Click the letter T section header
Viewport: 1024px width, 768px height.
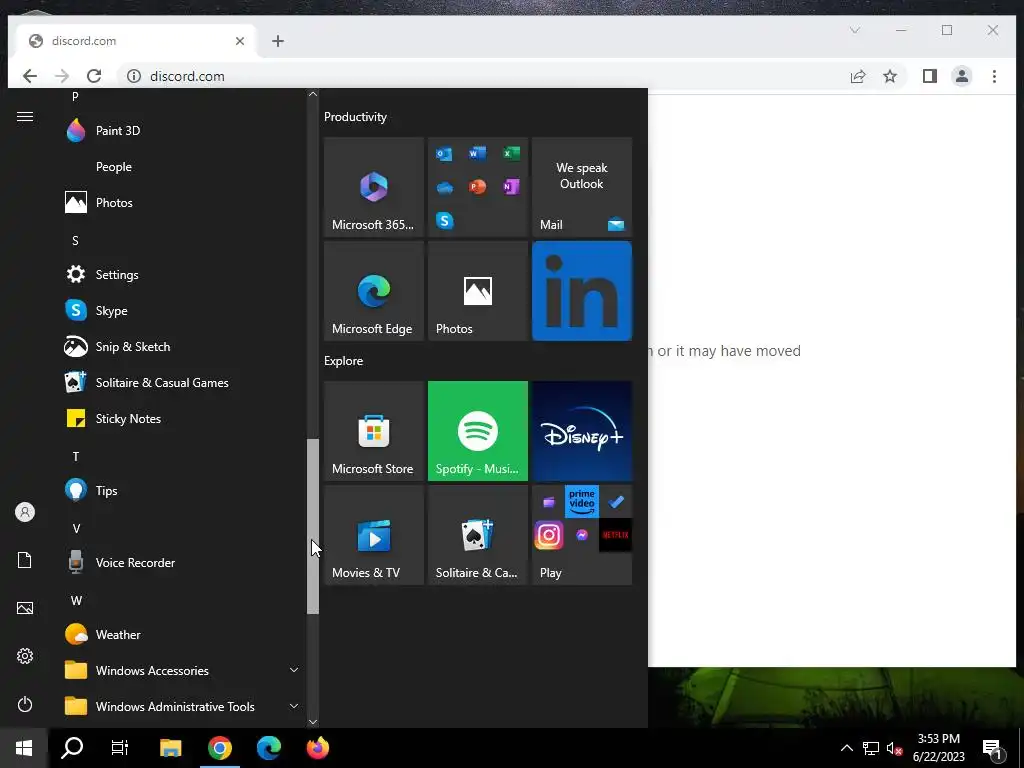[76, 456]
